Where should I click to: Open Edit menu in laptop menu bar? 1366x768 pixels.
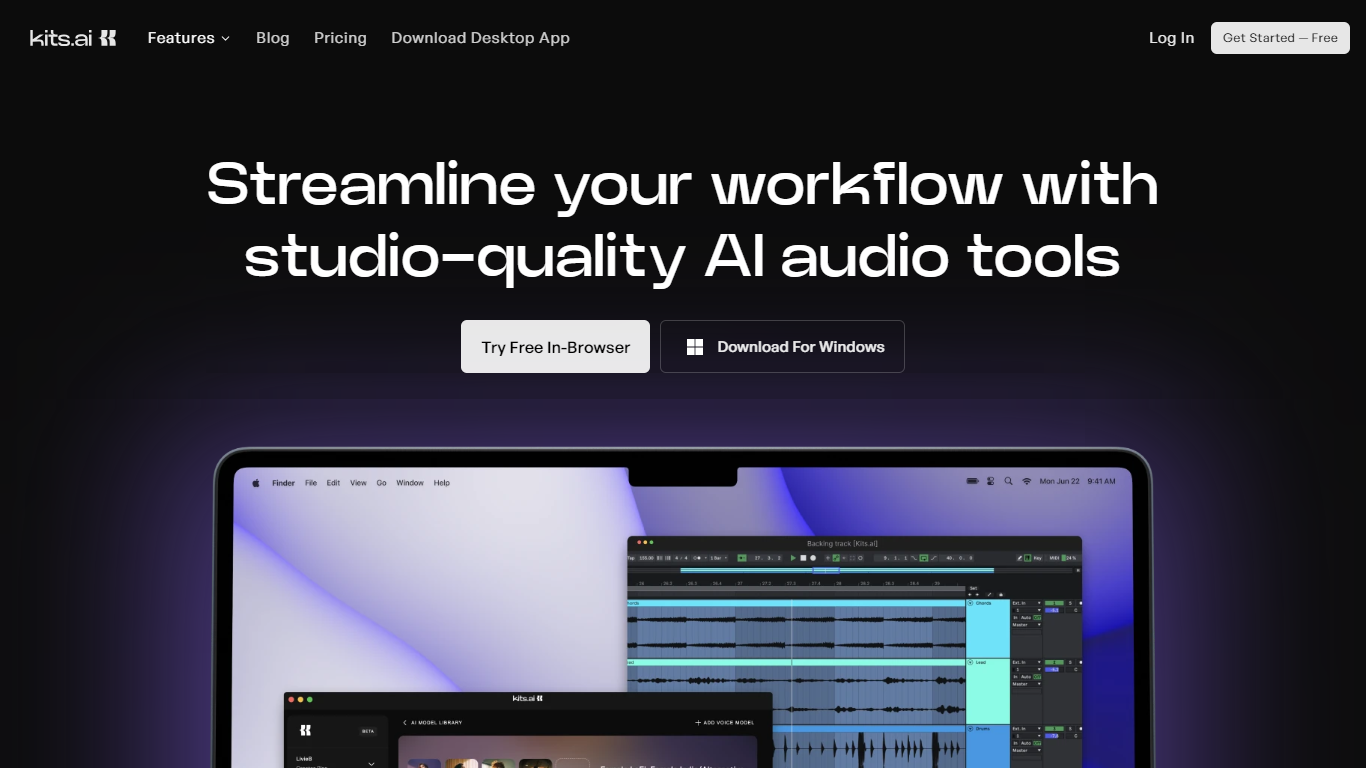click(333, 483)
